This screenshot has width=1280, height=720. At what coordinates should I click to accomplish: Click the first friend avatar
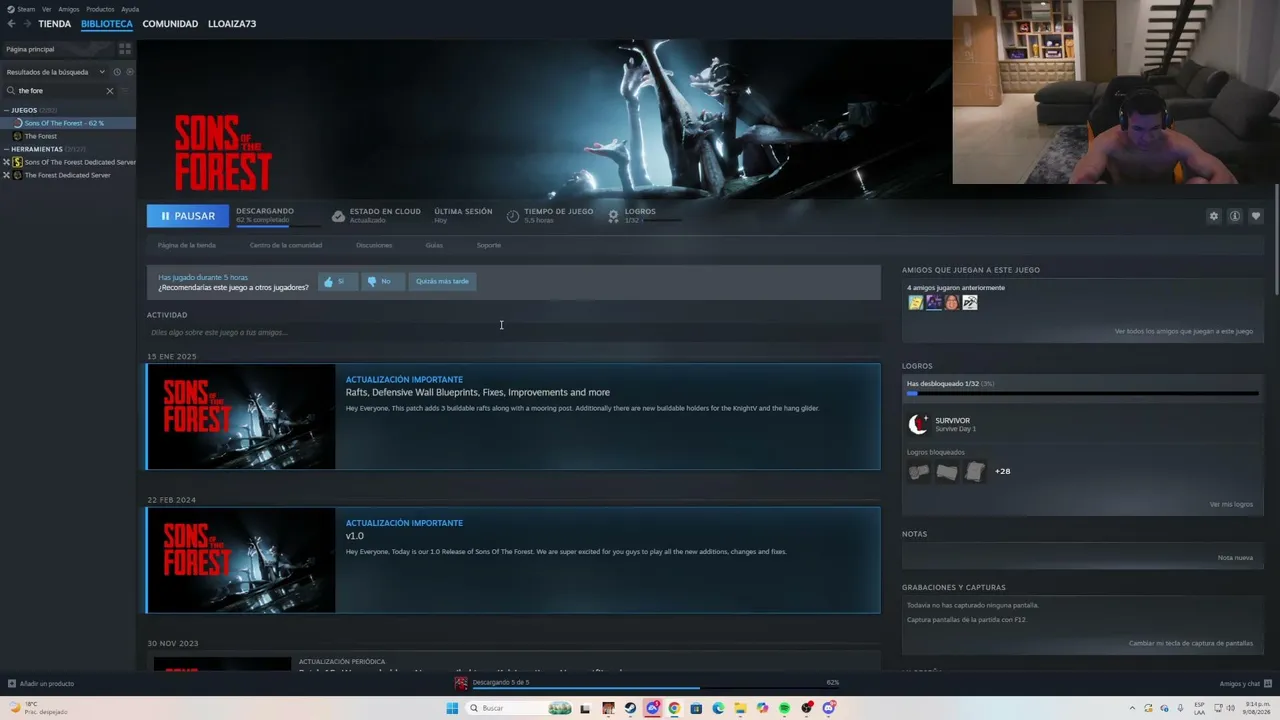[915, 302]
